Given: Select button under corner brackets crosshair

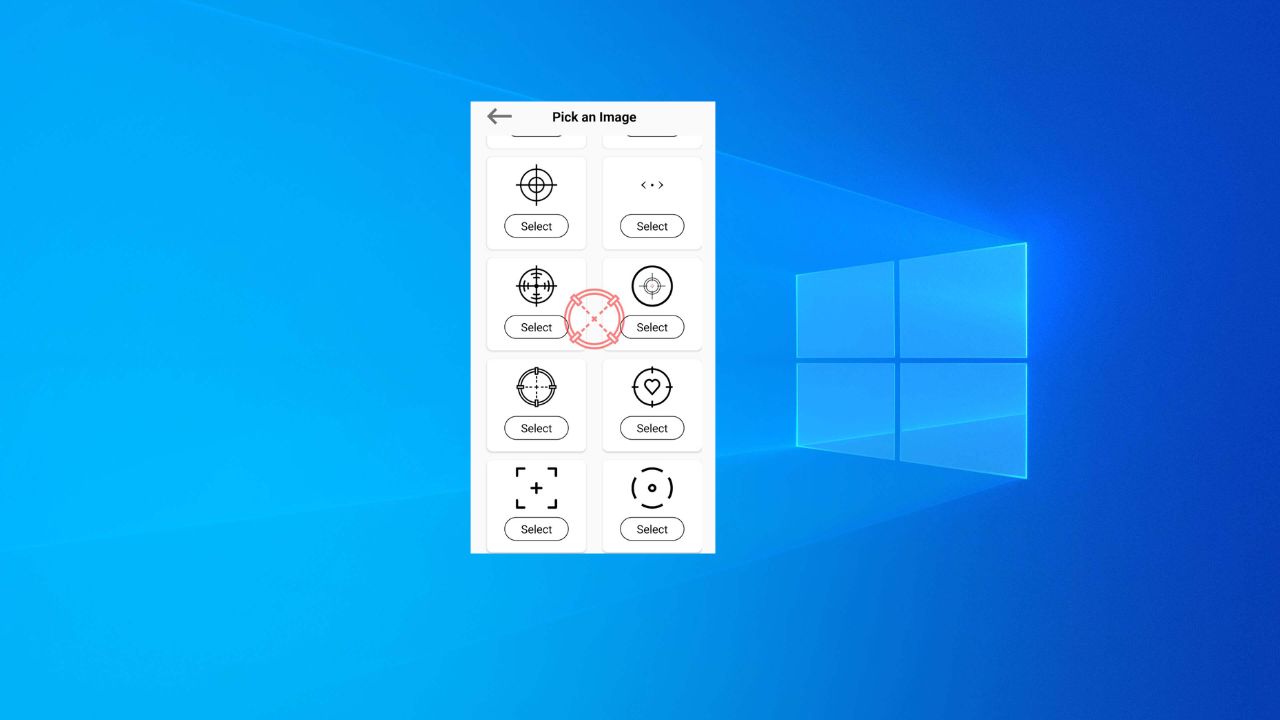Looking at the screenshot, I should [536, 529].
